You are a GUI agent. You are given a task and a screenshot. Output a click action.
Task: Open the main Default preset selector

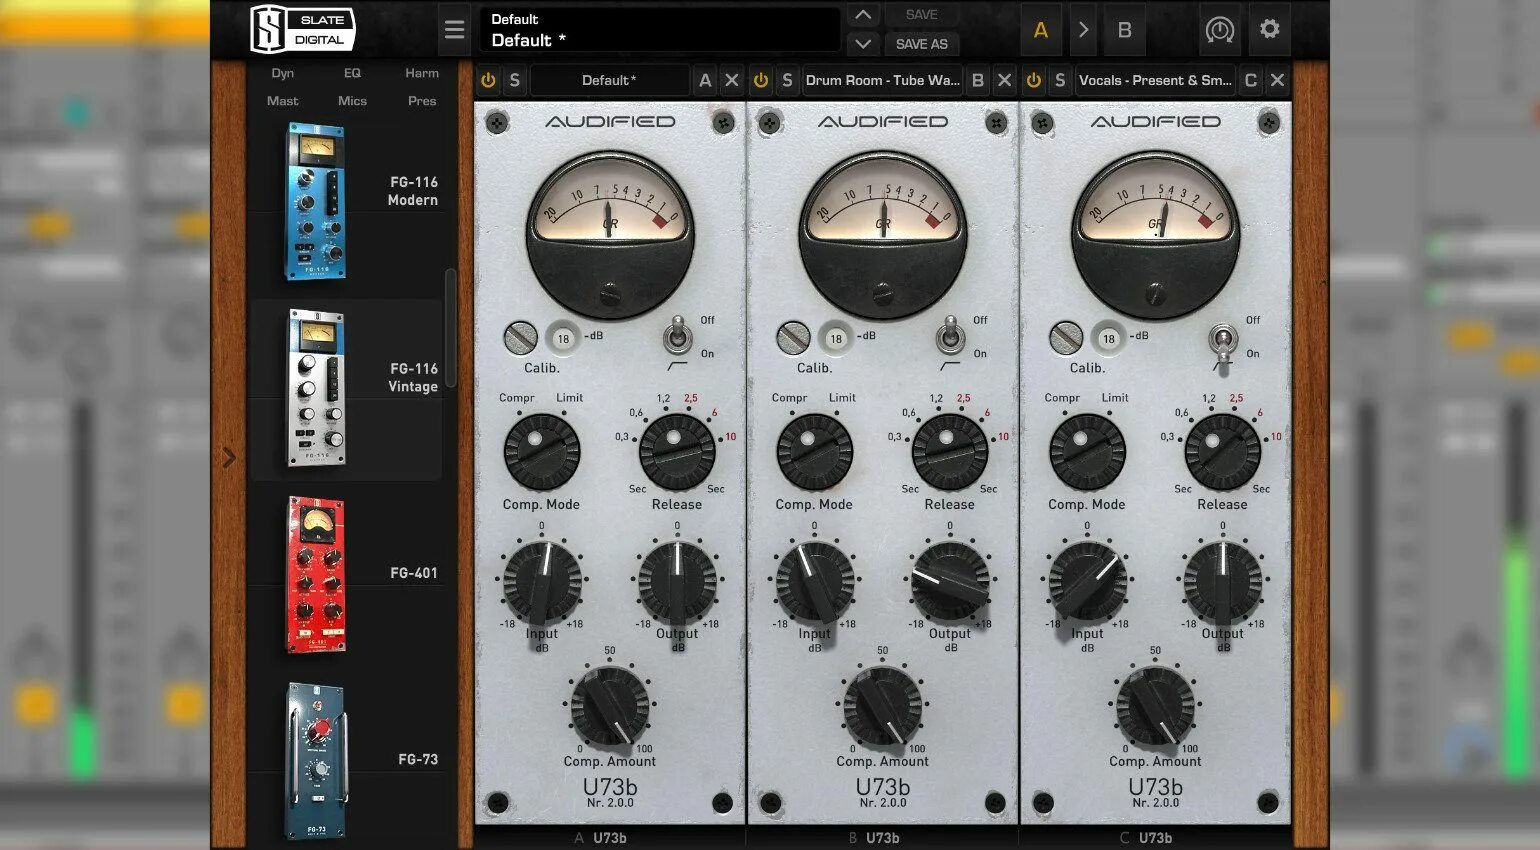[x=660, y=30]
